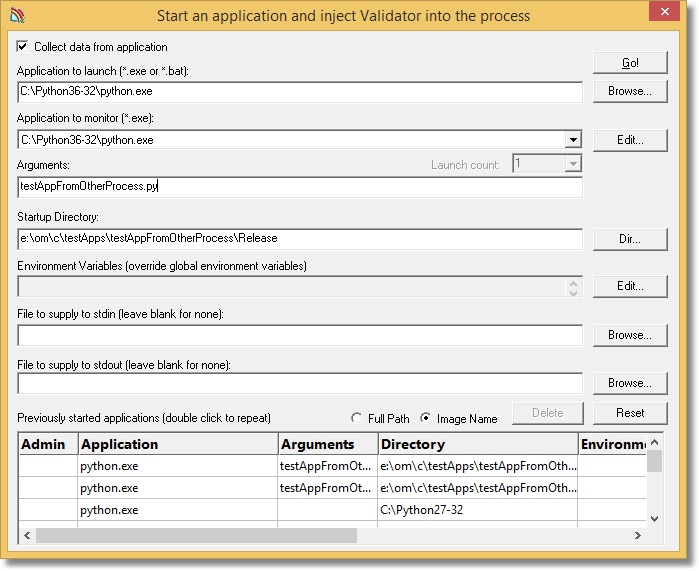Open the Launch count dropdown
The height and width of the screenshot is (571, 699).
point(573,164)
